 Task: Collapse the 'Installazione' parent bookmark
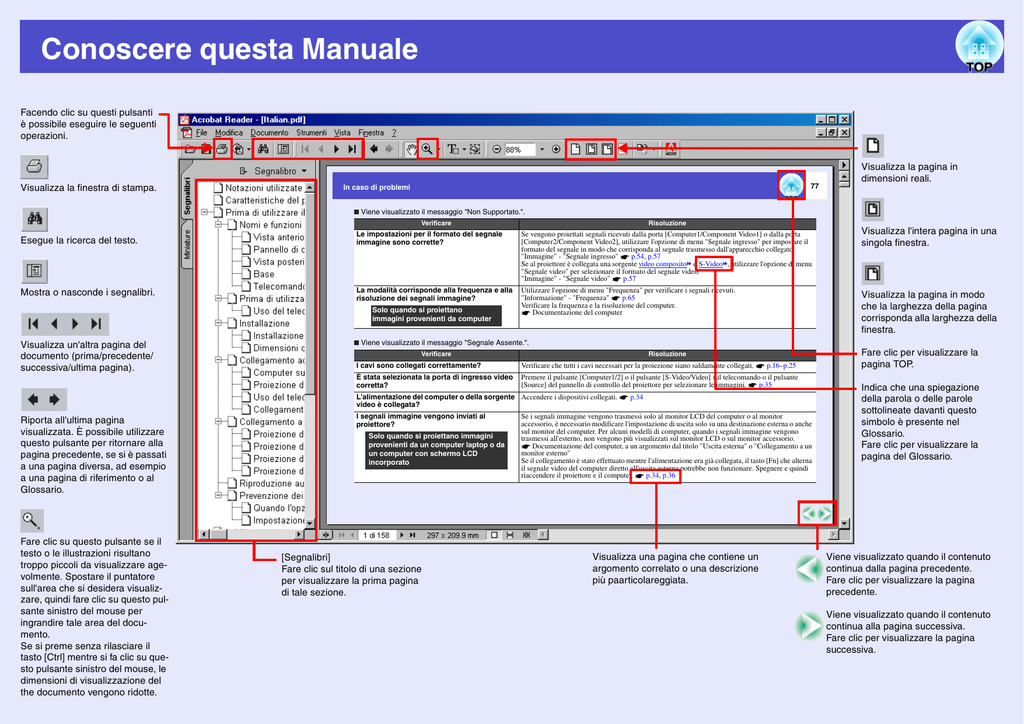click(218, 323)
